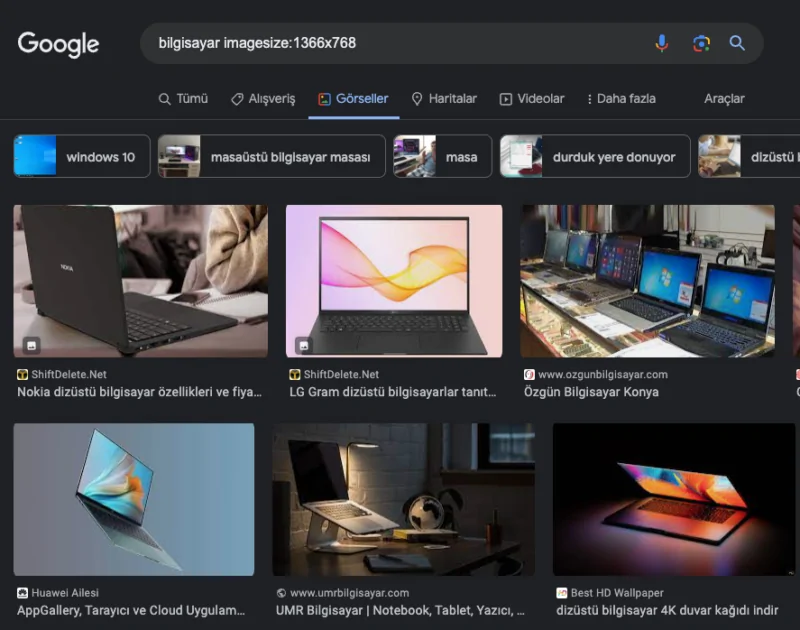Click the ShiftDelete.Net favicon under Nokia result
This screenshot has width=800, height=630.
coord(22,374)
